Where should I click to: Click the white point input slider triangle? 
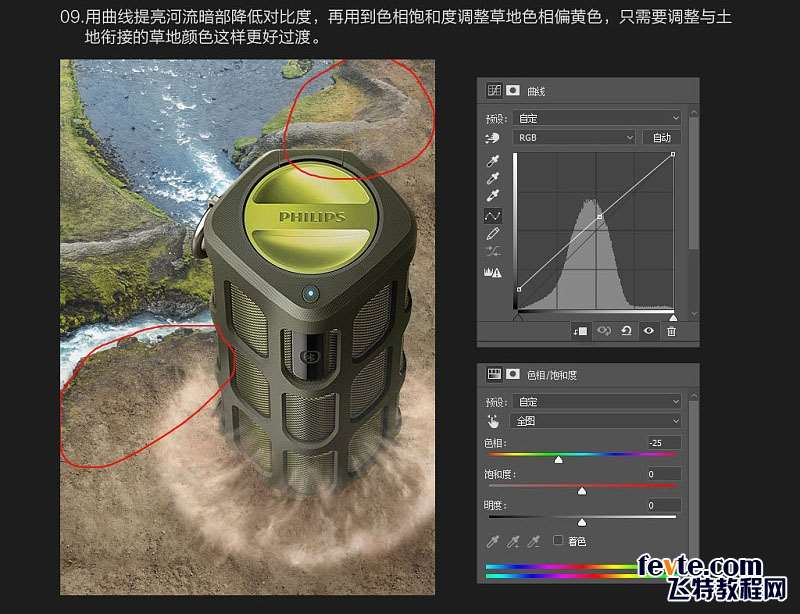673,317
